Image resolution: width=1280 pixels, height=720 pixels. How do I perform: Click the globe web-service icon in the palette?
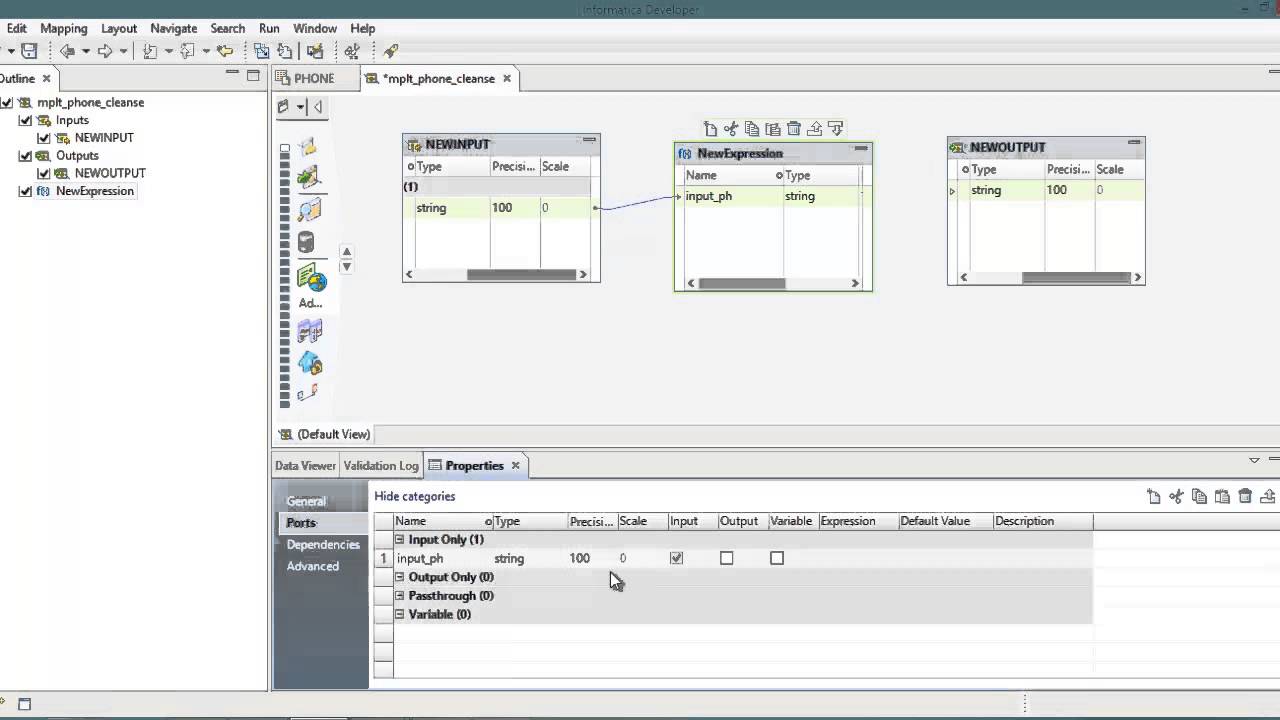coord(311,277)
